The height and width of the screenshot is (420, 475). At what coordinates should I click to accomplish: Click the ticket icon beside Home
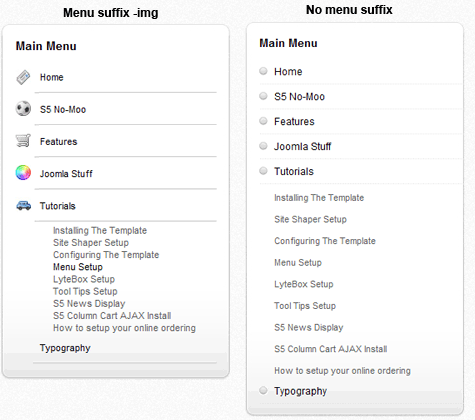point(23,77)
